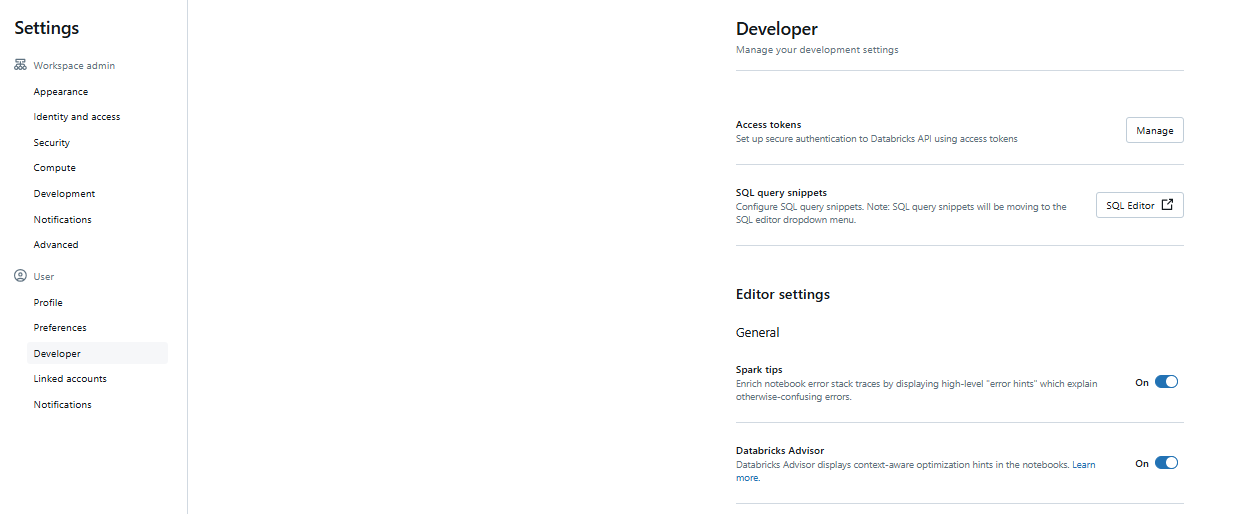Open user Notifications at bottom of sidebar

[63, 405]
